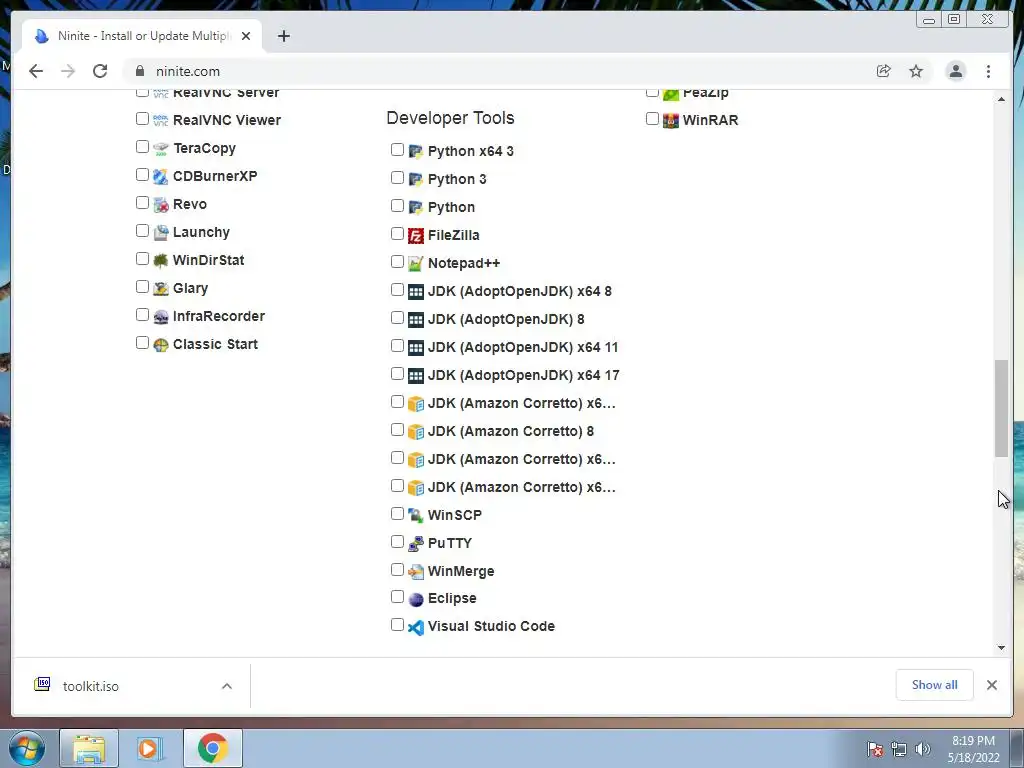This screenshot has height=768, width=1024.
Task: Click the Glary utilities icon
Action: pyautogui.click(x=161, y=289)
